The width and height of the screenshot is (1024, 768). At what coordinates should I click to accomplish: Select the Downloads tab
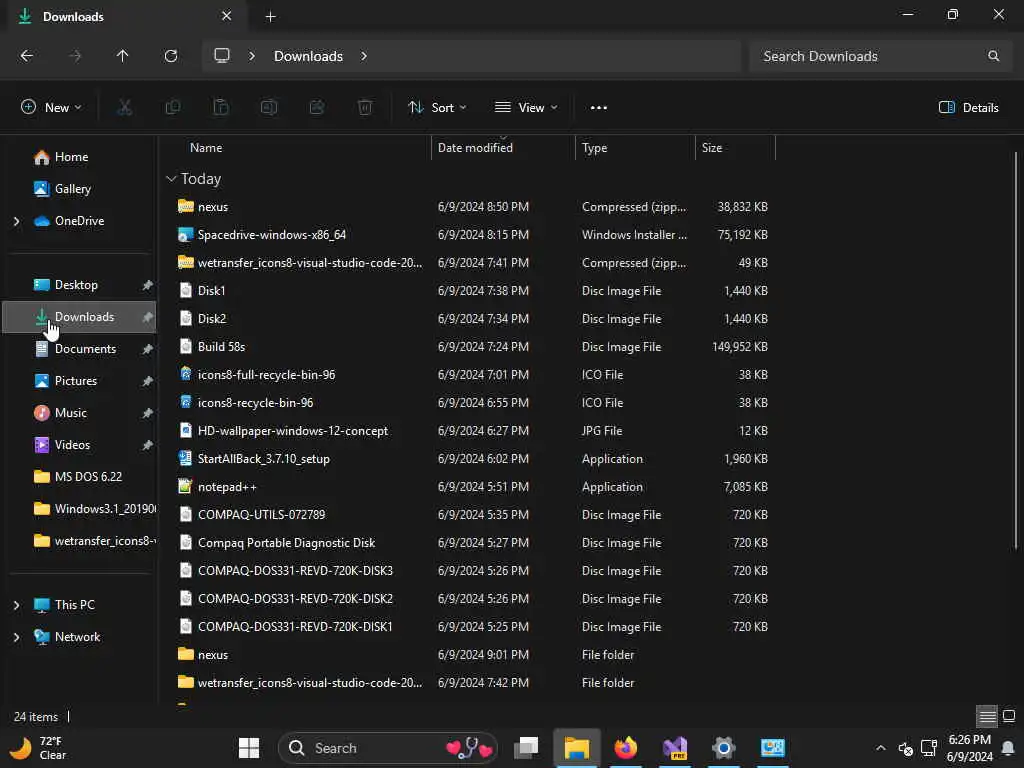[x=127, y=17]
